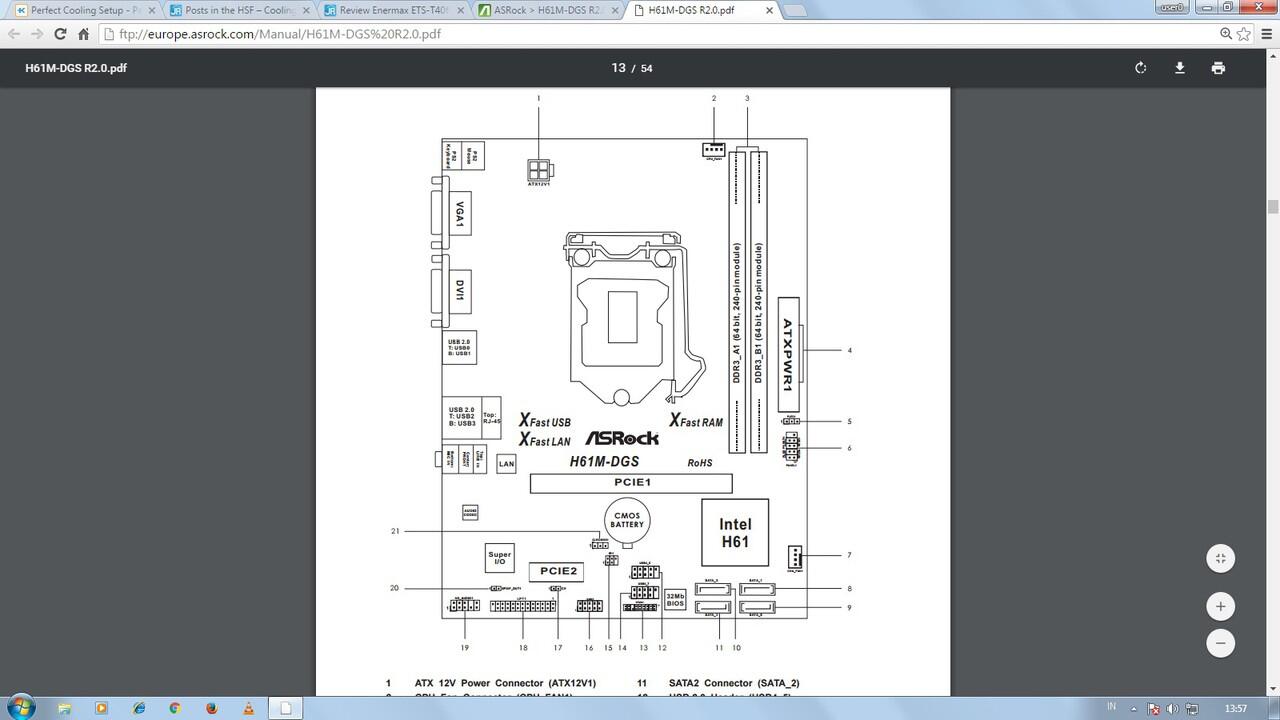The image size is (1280, 720).
Task: Open the Chrome menu
Action: (1266, 33)
